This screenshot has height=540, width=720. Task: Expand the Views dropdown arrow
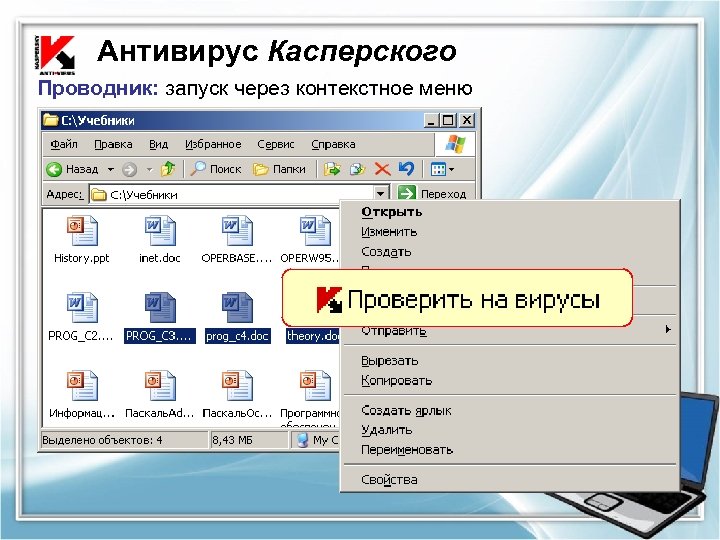(451, 169)
